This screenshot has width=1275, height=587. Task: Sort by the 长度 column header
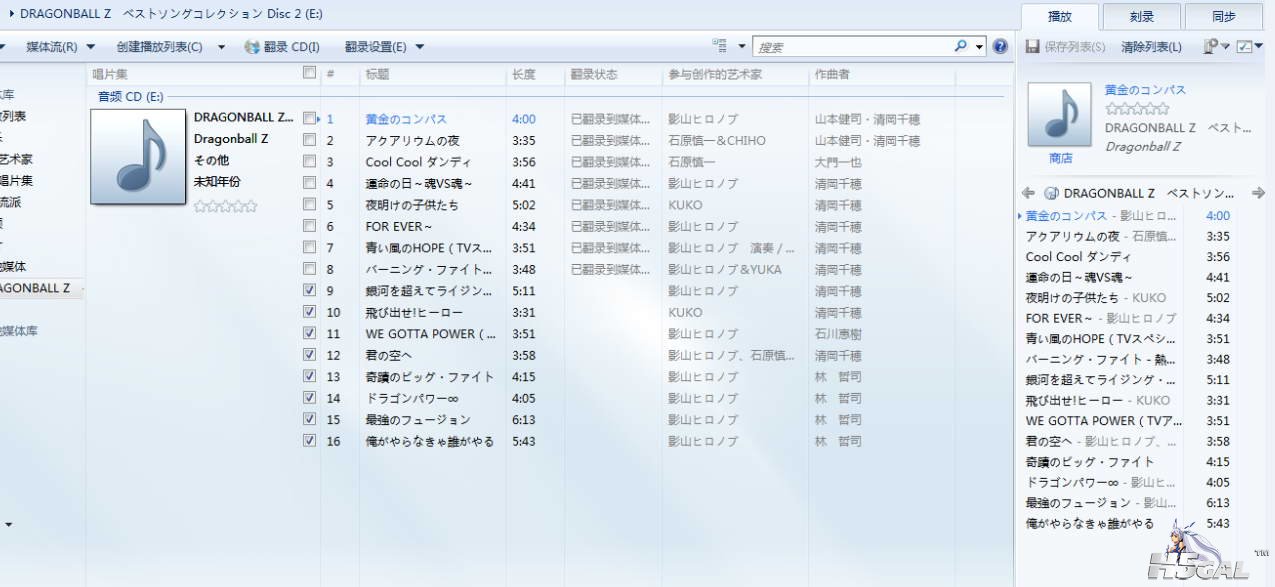tap(524, 74)
